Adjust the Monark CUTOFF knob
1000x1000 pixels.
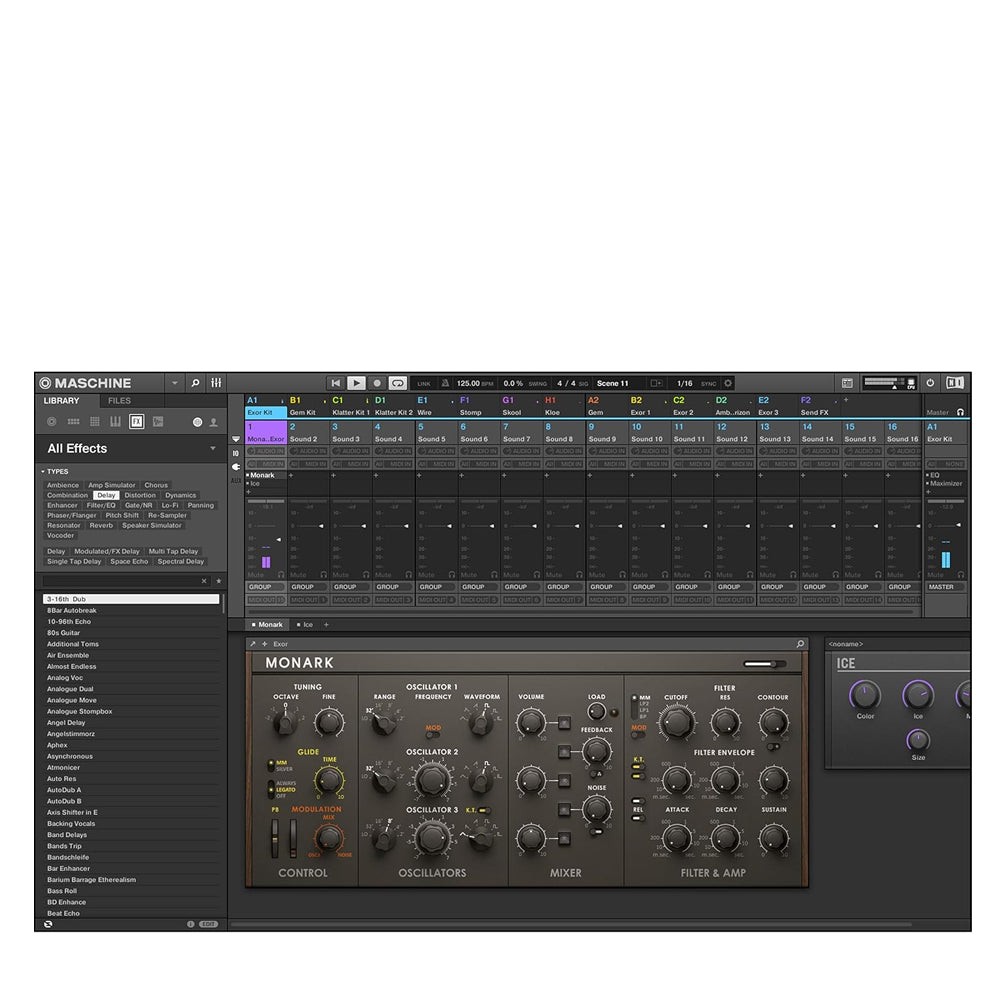click(676, 721)
